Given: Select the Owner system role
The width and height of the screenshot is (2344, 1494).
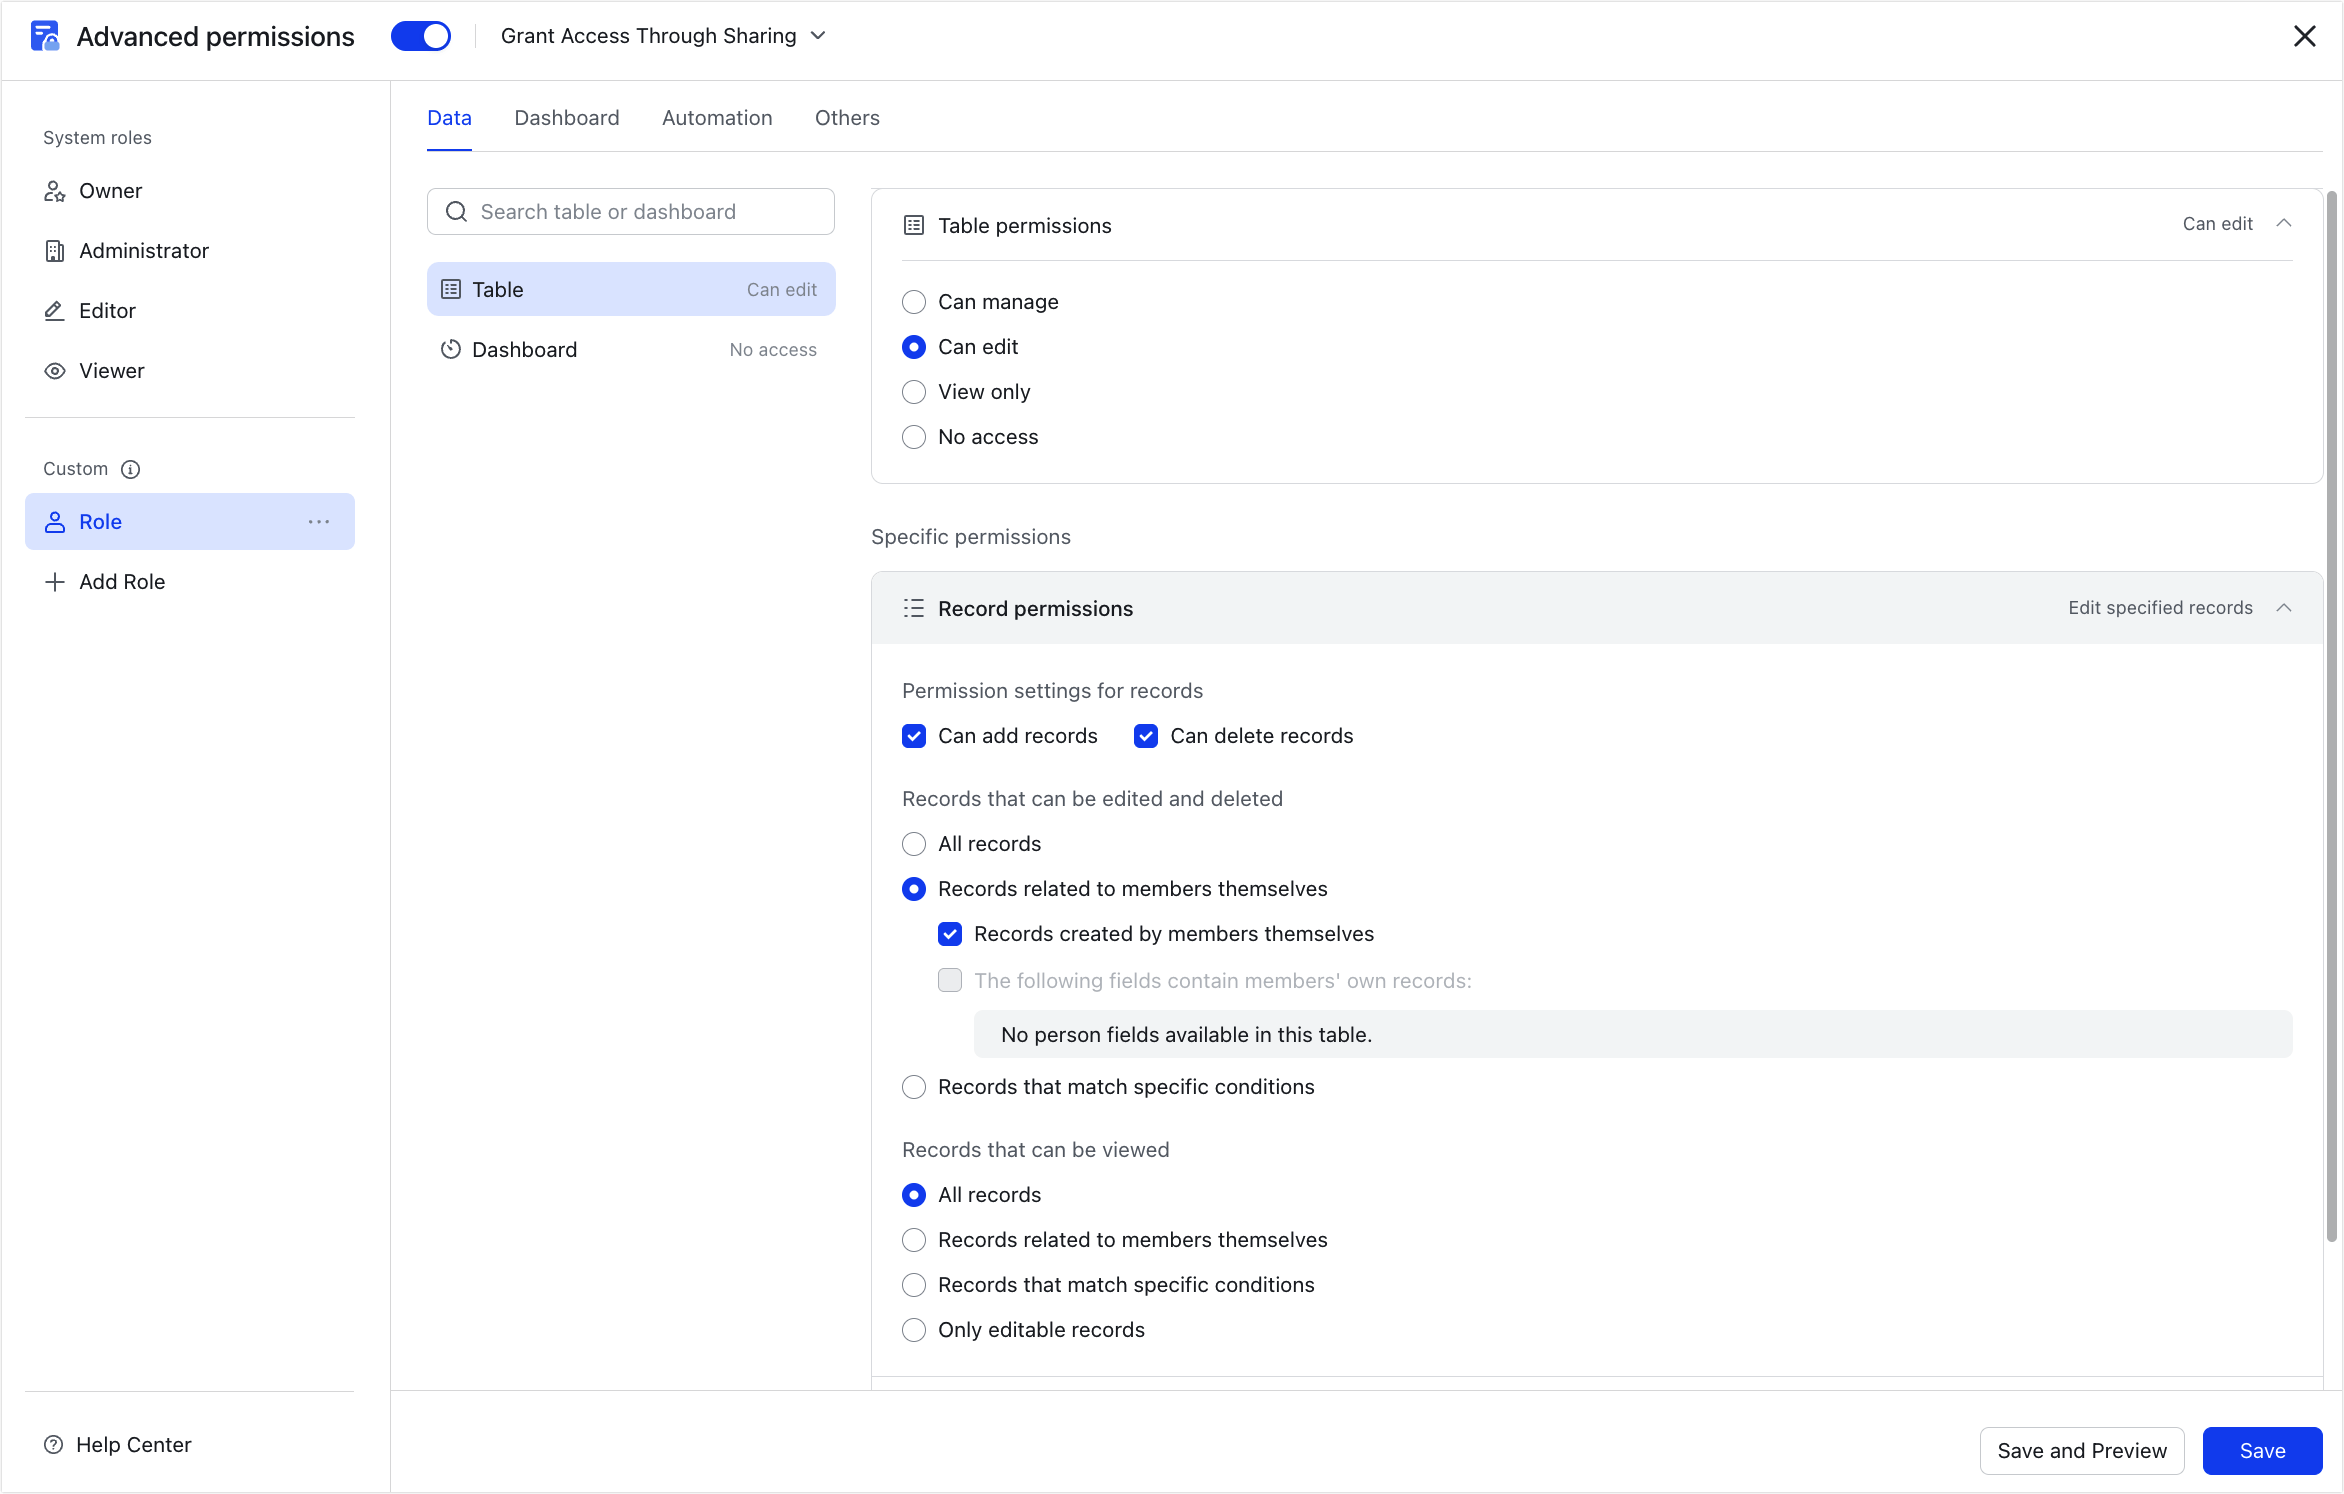Looking at the screenshot, I should click(190, 191).
